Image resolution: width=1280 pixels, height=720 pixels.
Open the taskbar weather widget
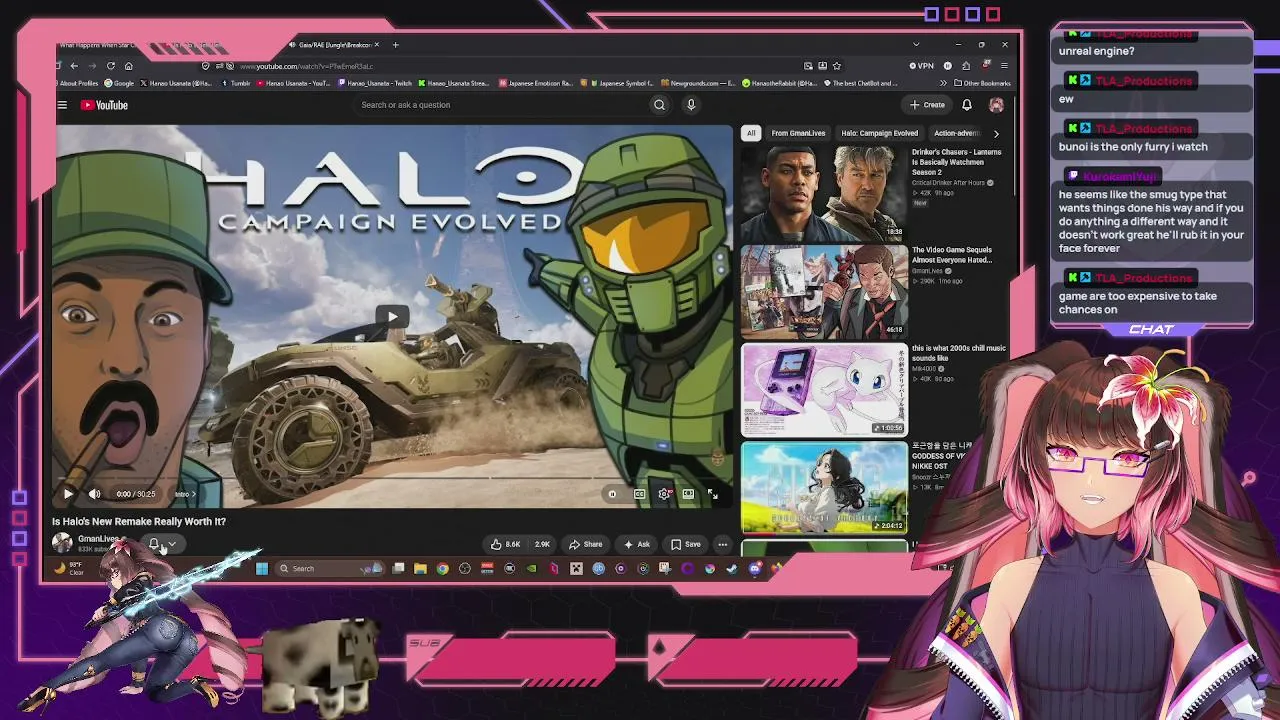click(70, 569)
